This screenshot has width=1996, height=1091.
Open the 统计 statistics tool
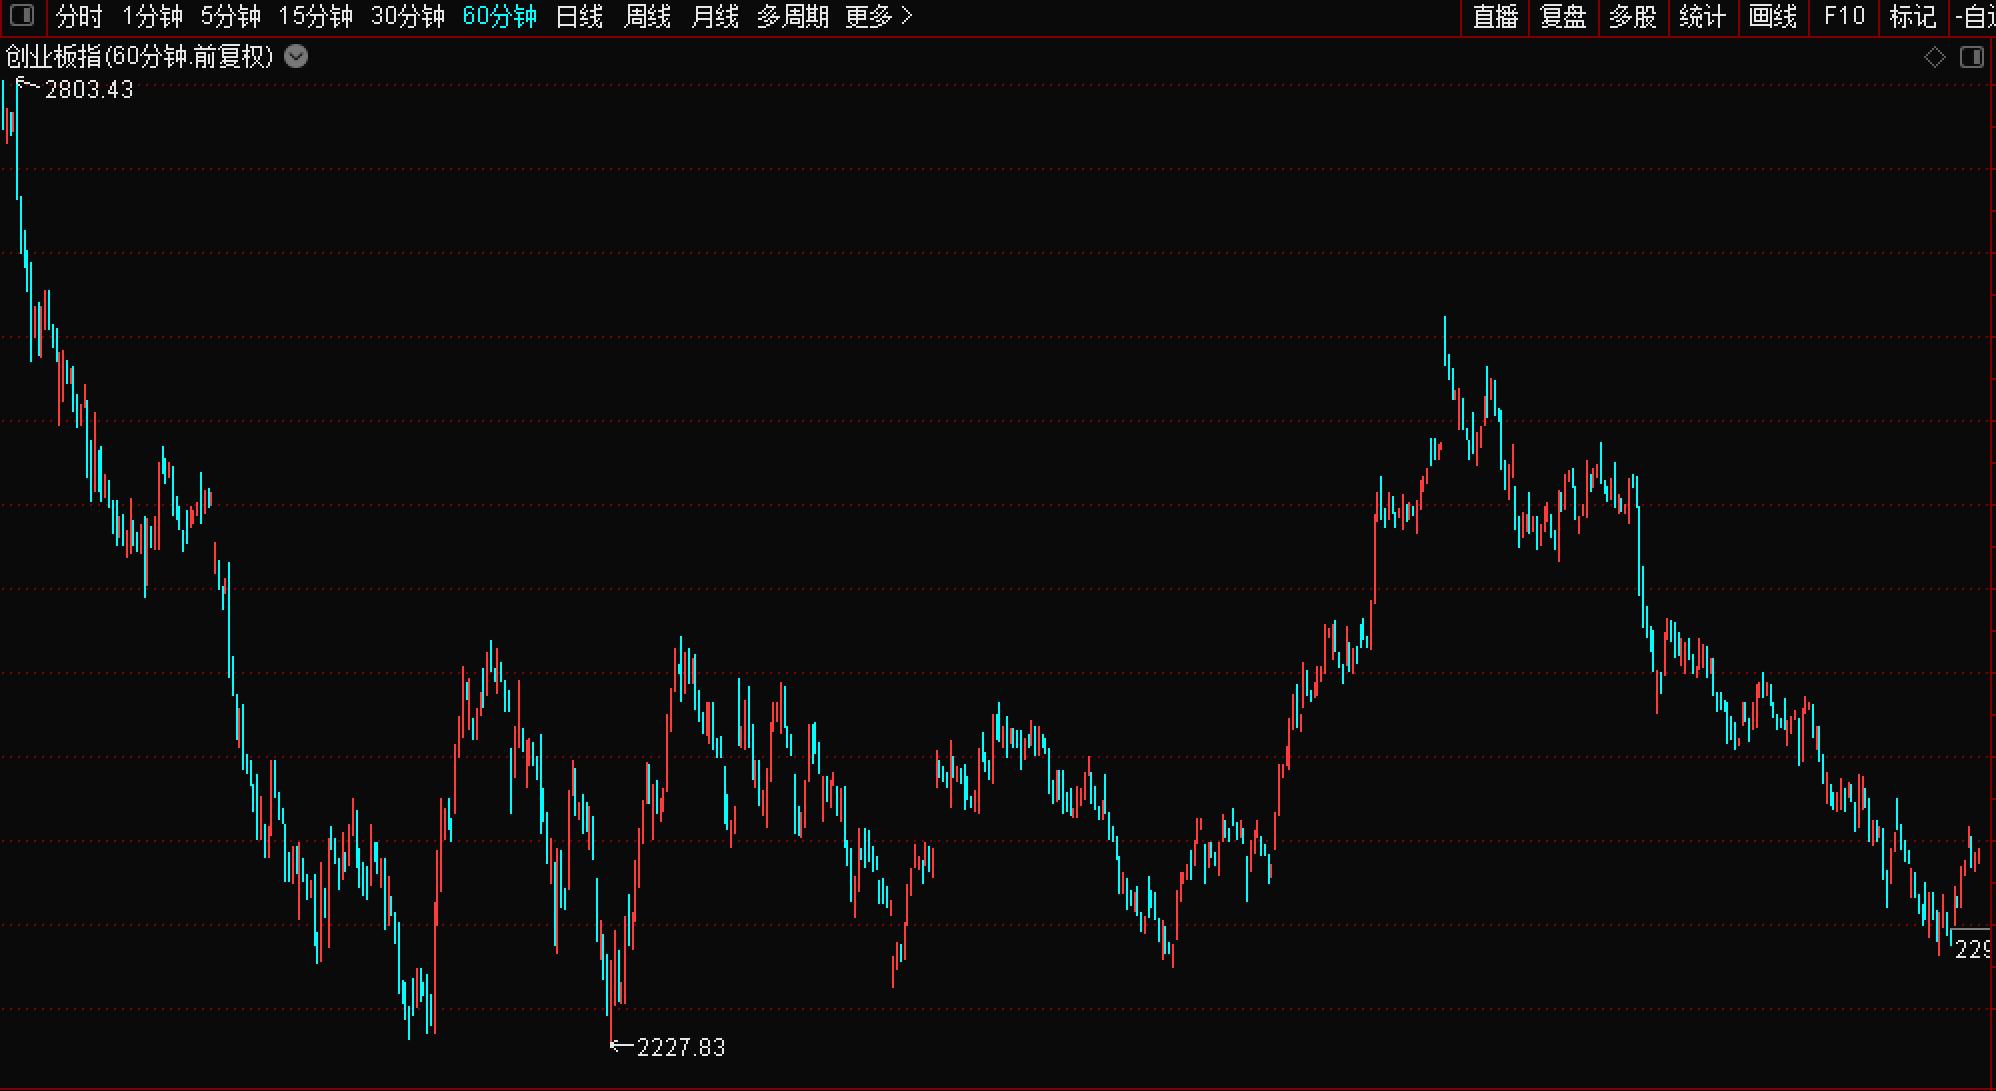point(1702,16)
